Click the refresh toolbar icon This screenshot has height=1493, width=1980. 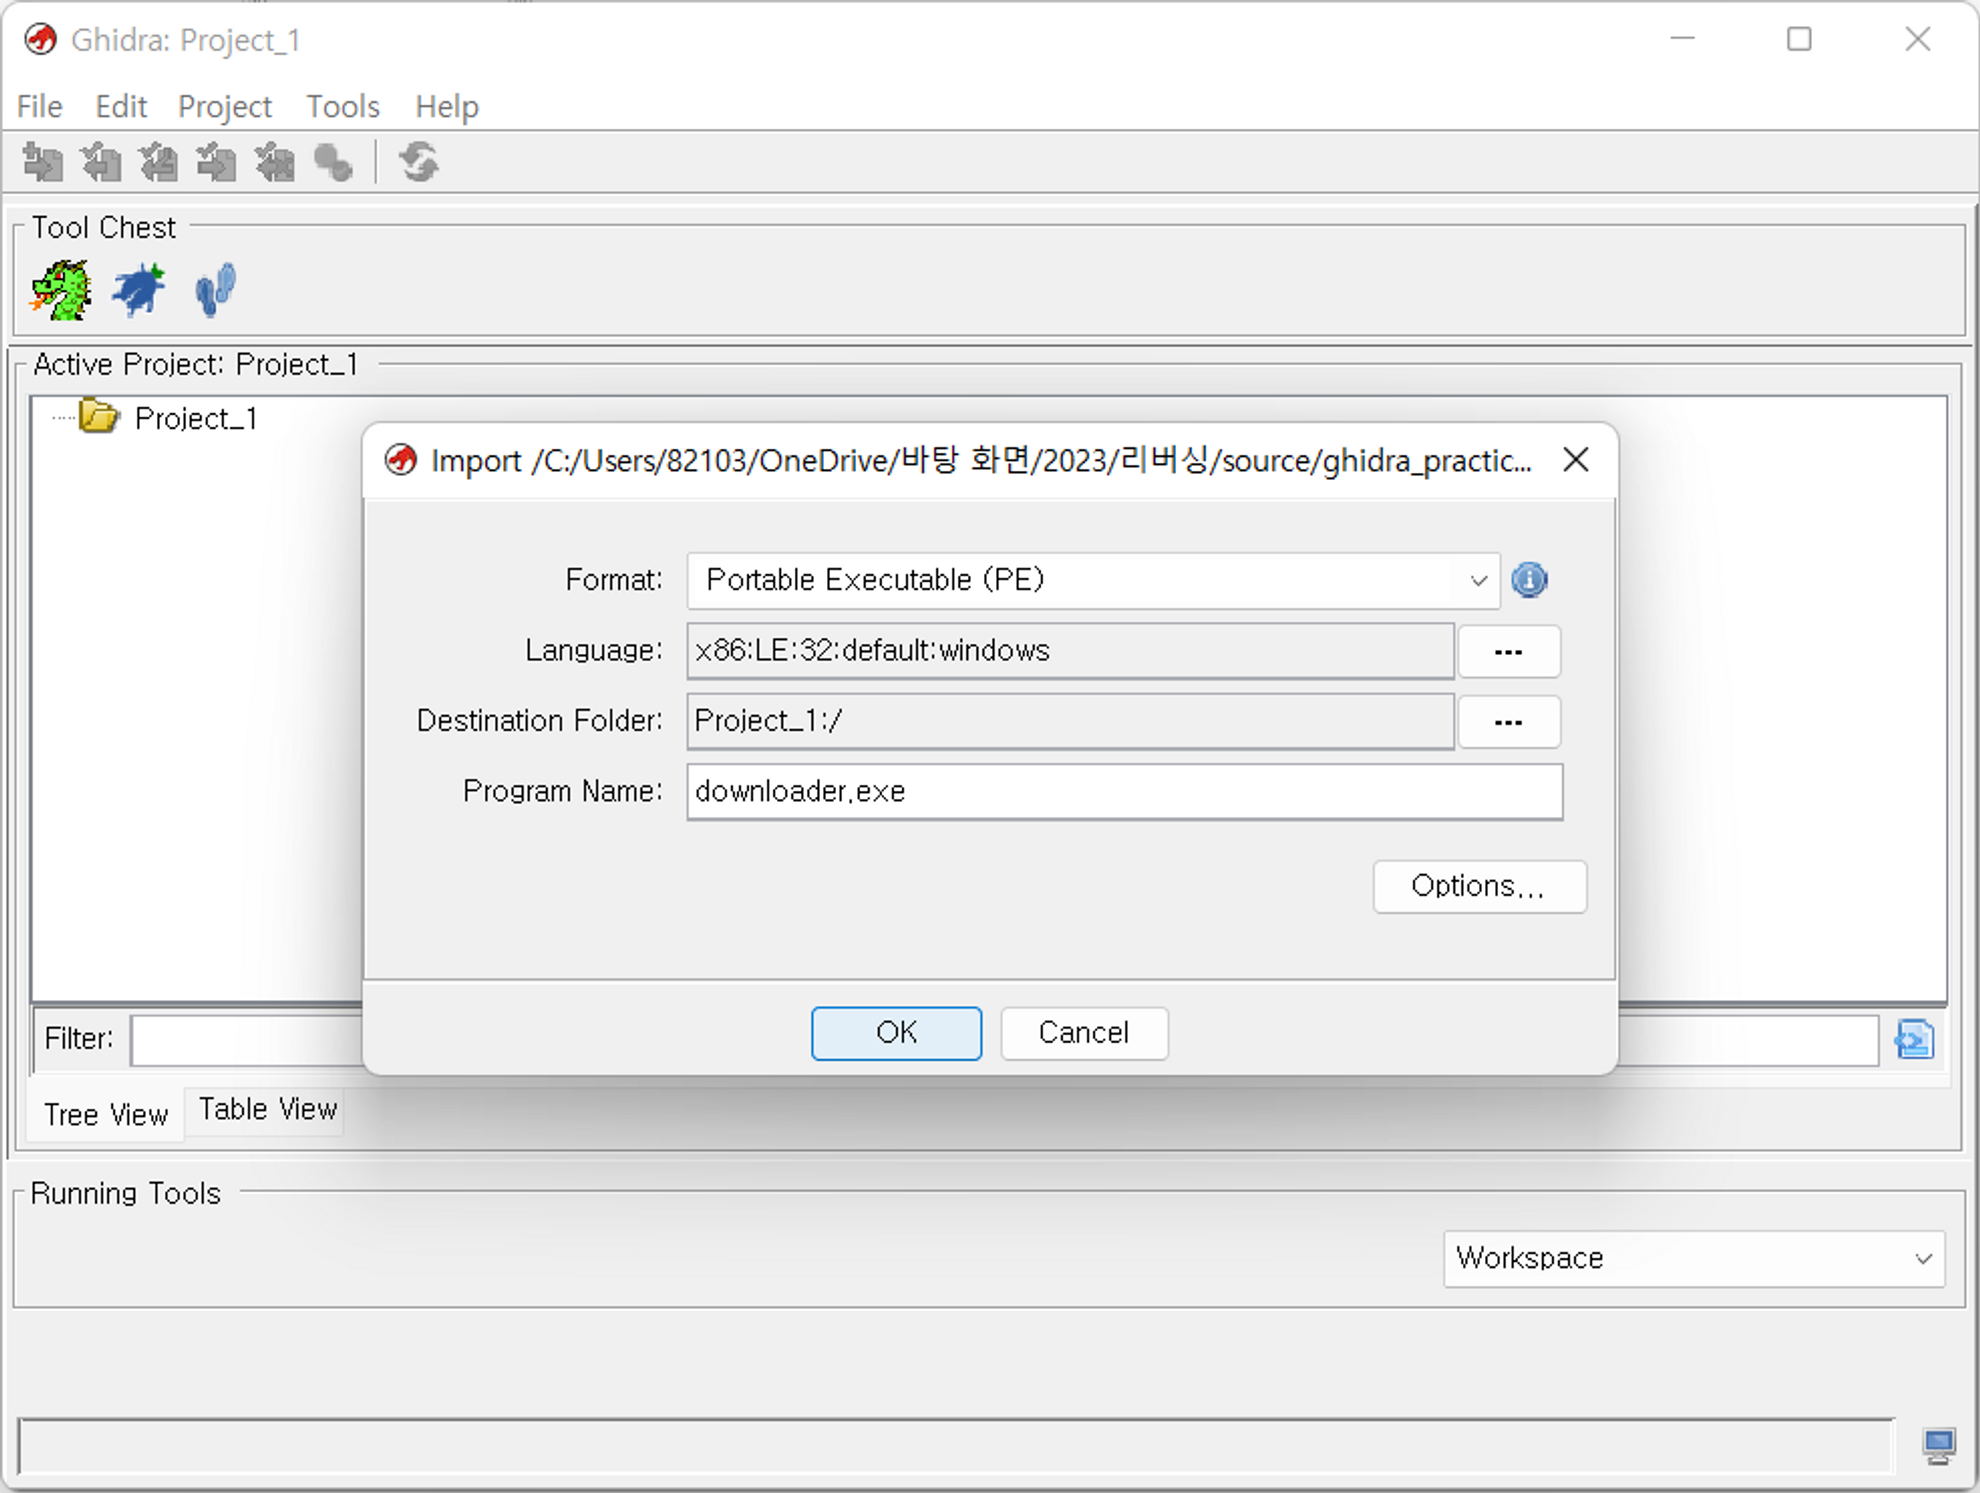pos(419,162)
